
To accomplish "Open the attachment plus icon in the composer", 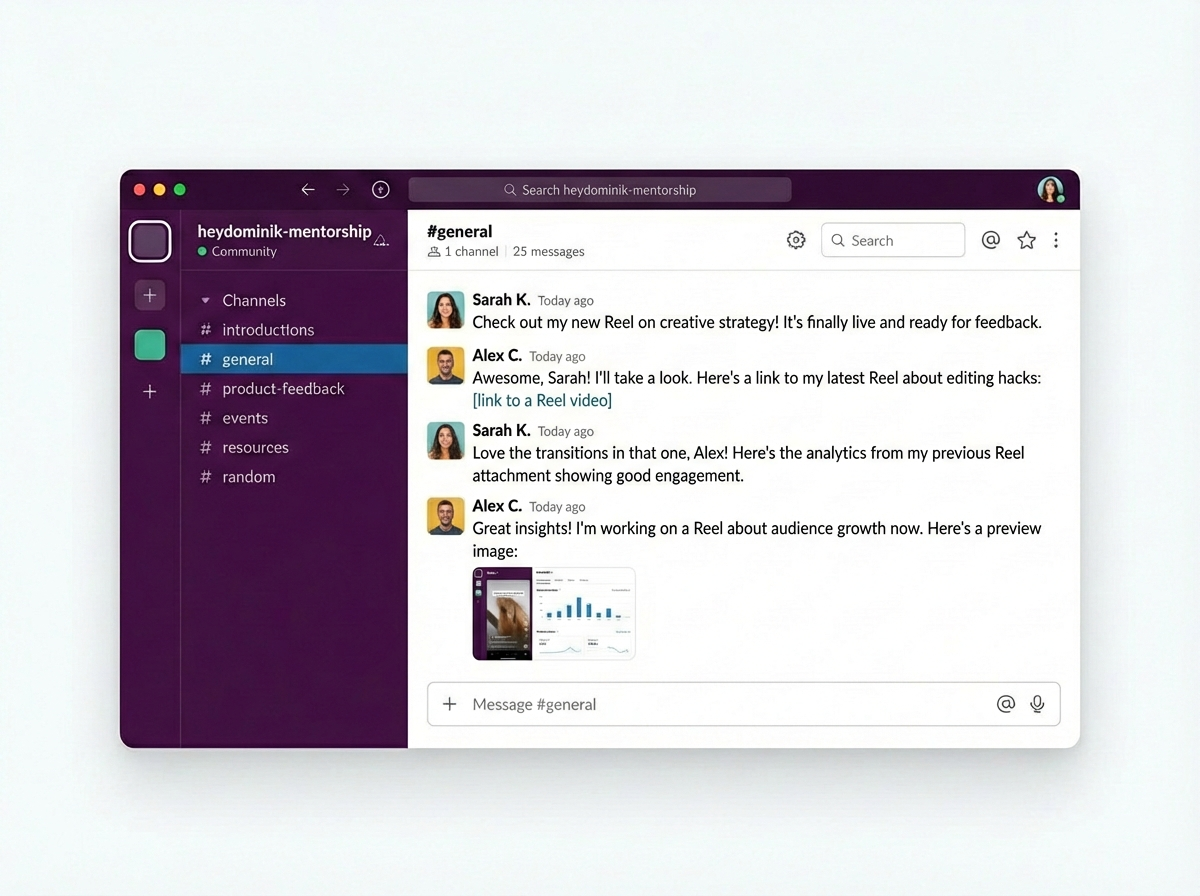I will [451, 704].
